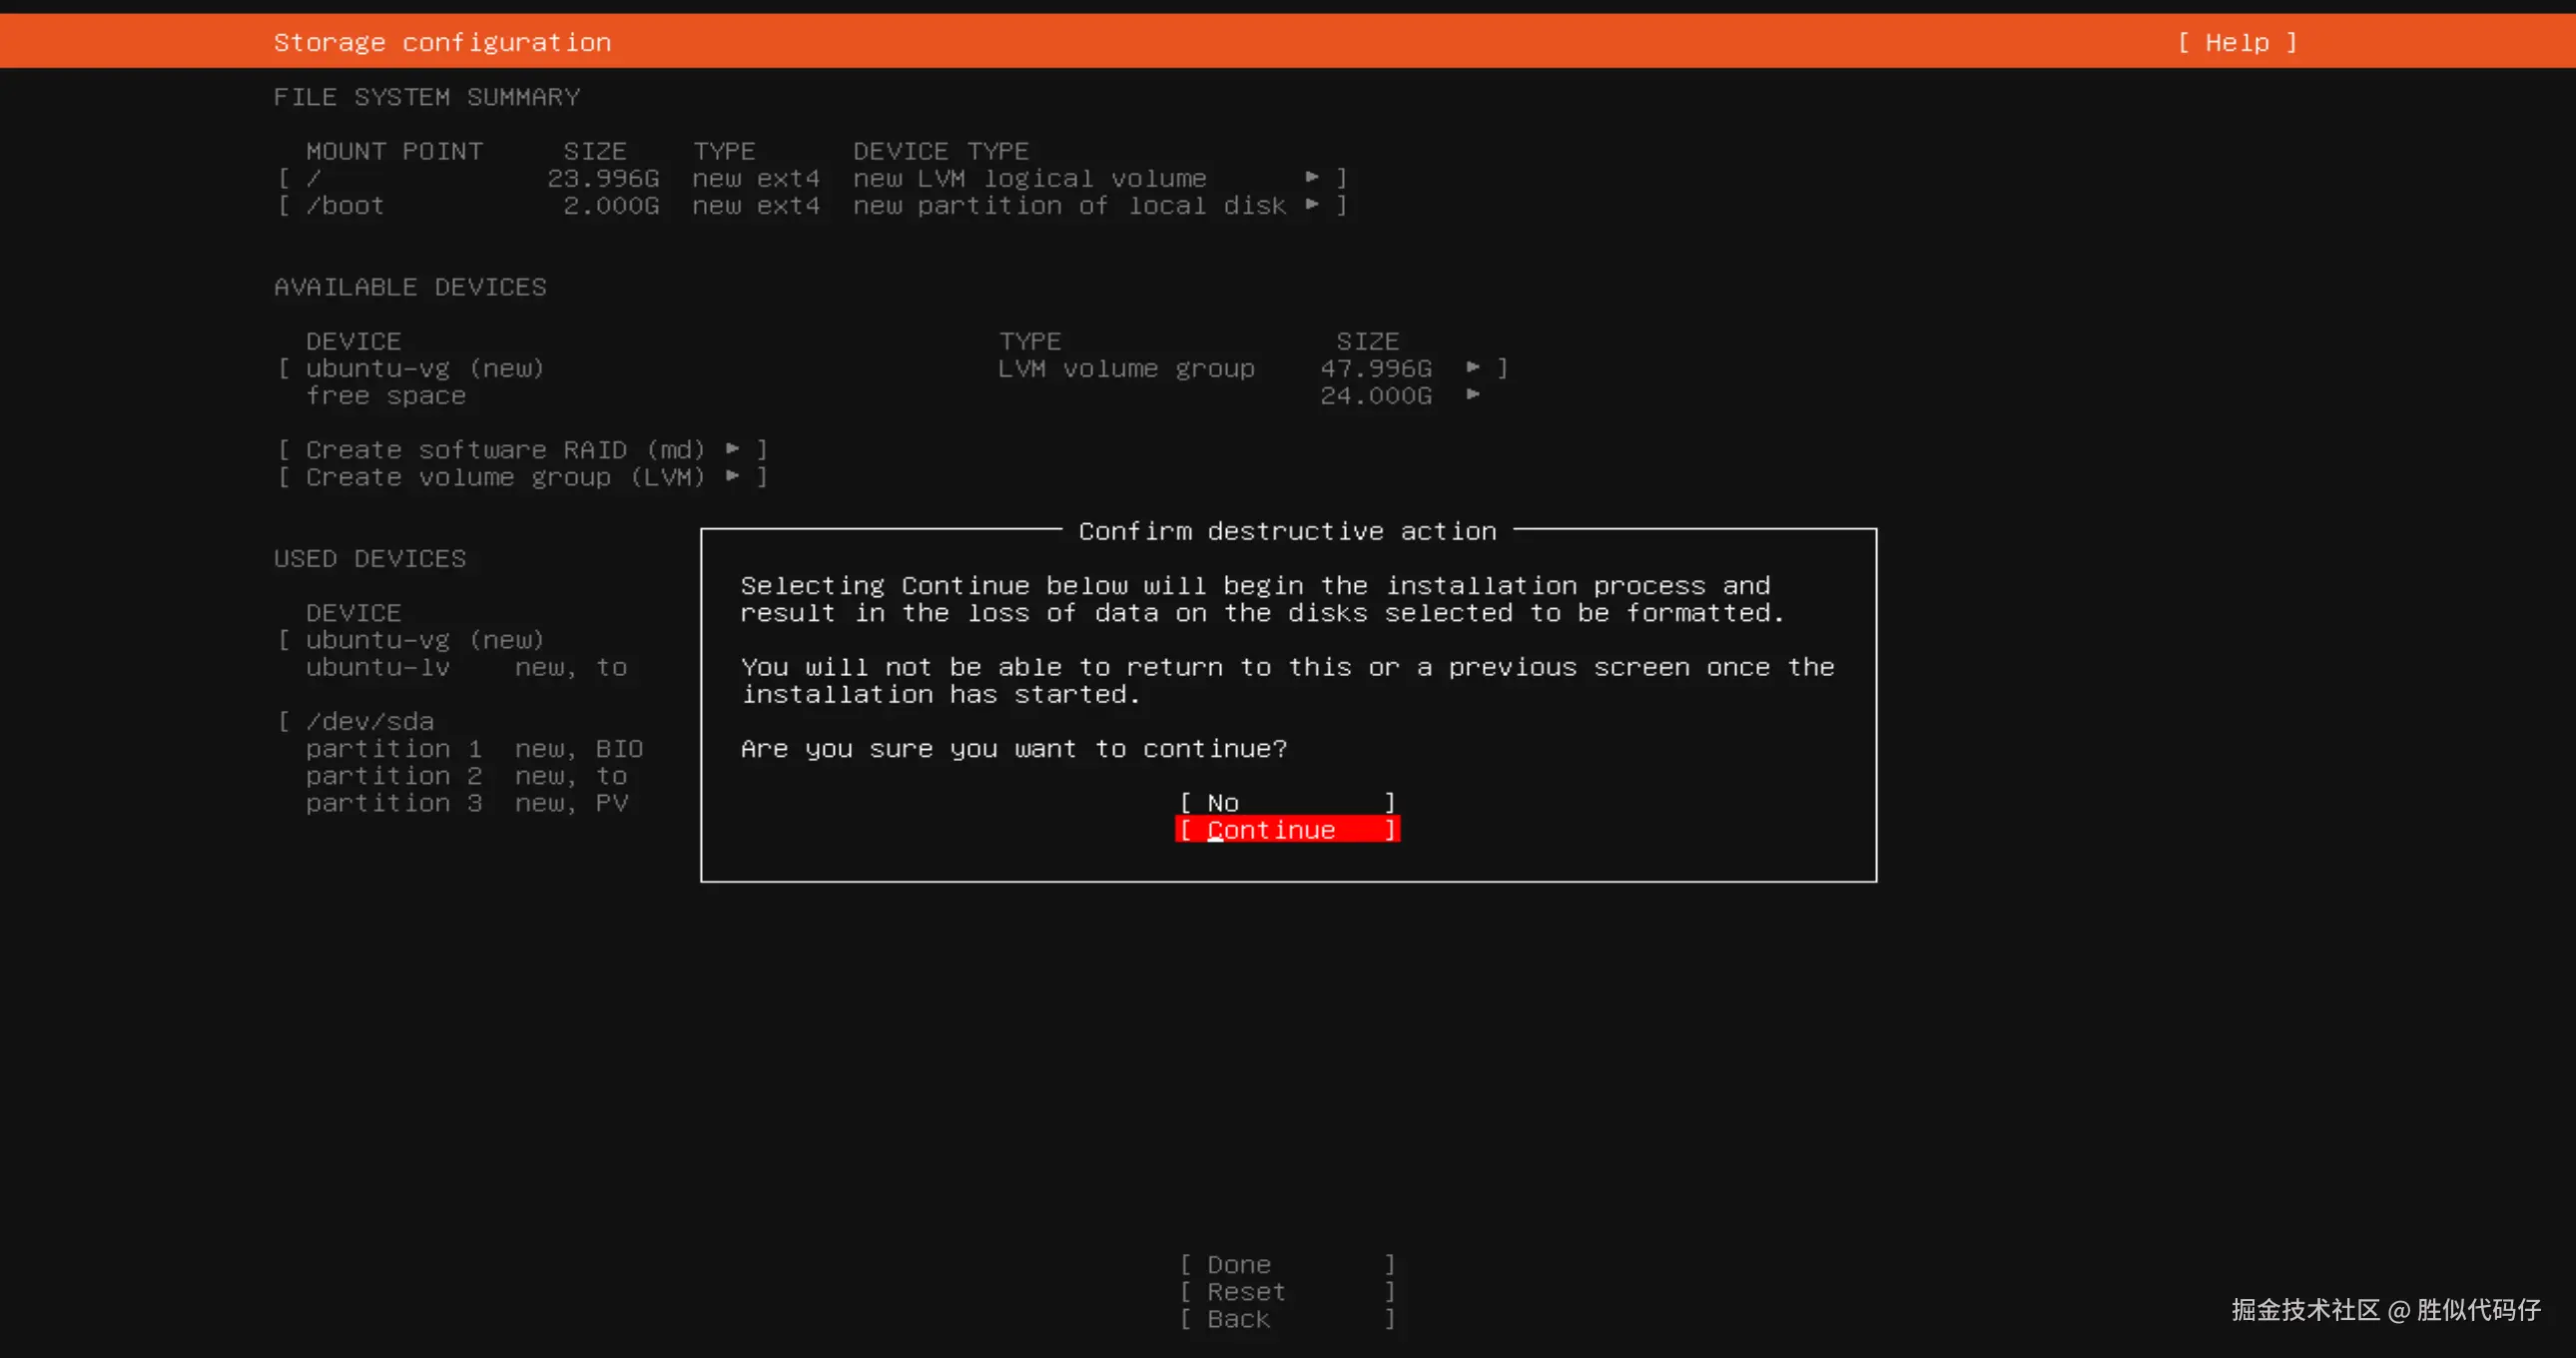Select Create volume group (LVM) entry
2576x1358 pixels.
click(505, 477)
